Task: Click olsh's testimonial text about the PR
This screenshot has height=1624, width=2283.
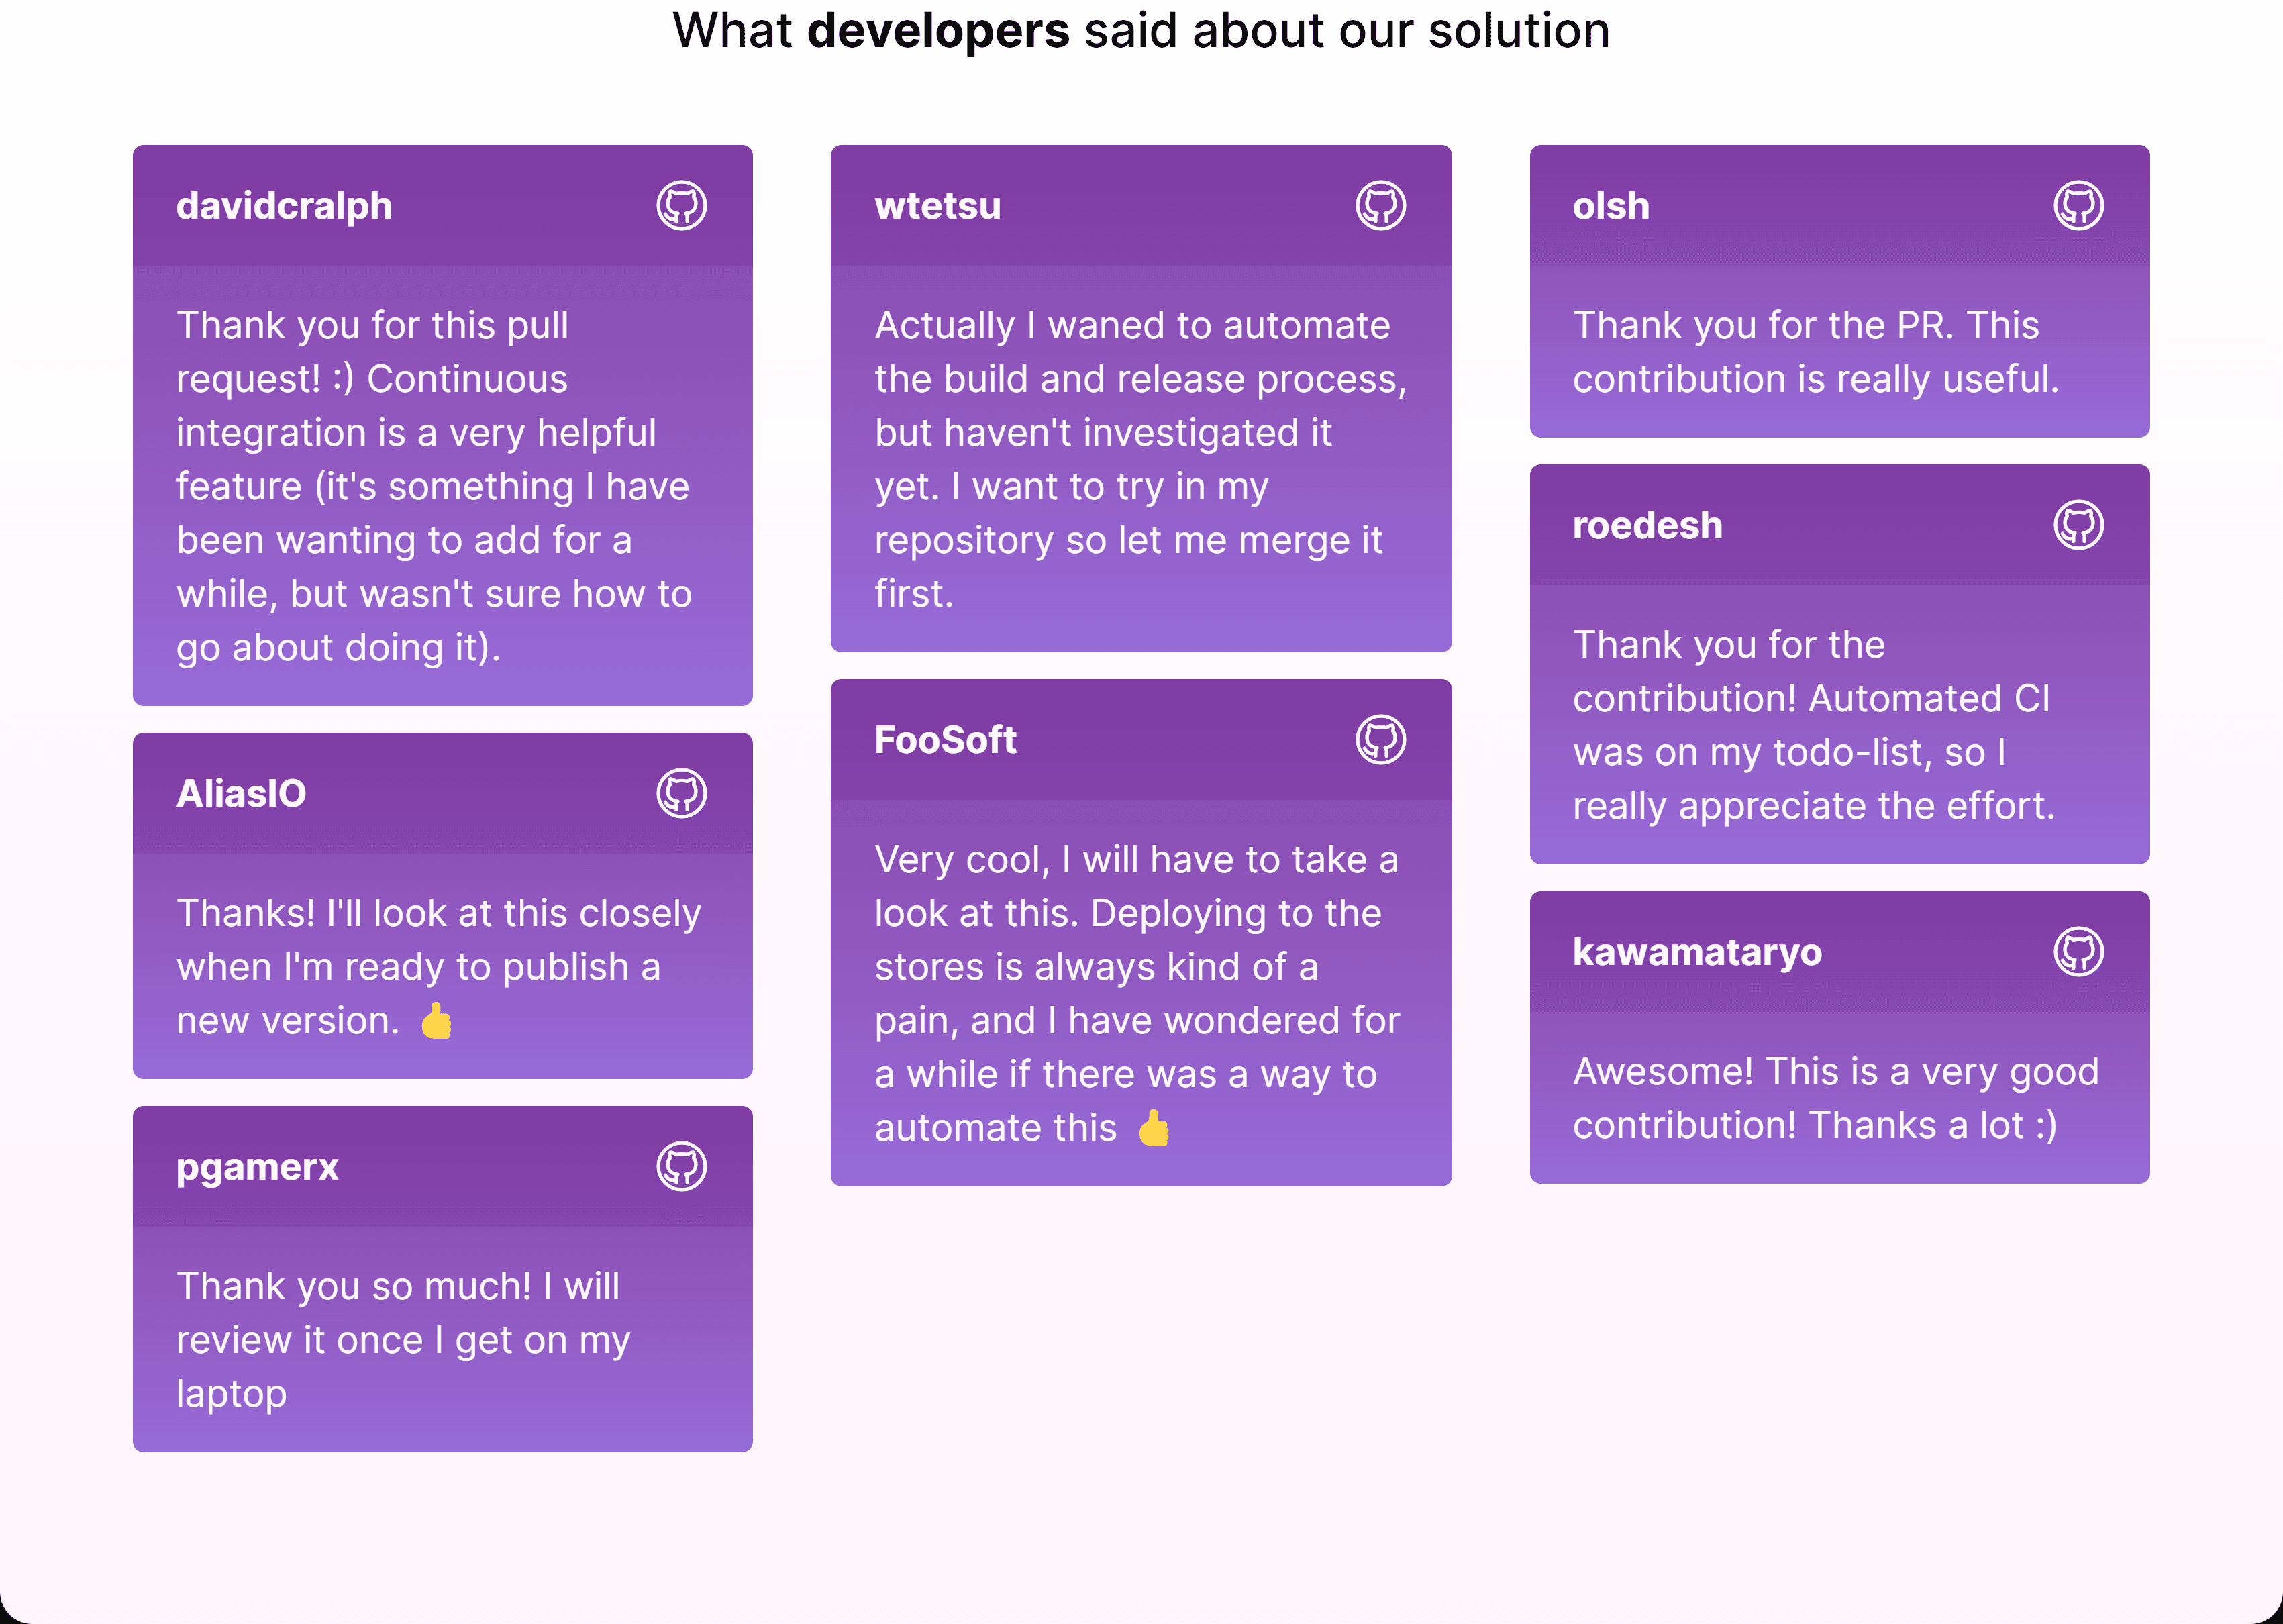Action: (1816, 352)
